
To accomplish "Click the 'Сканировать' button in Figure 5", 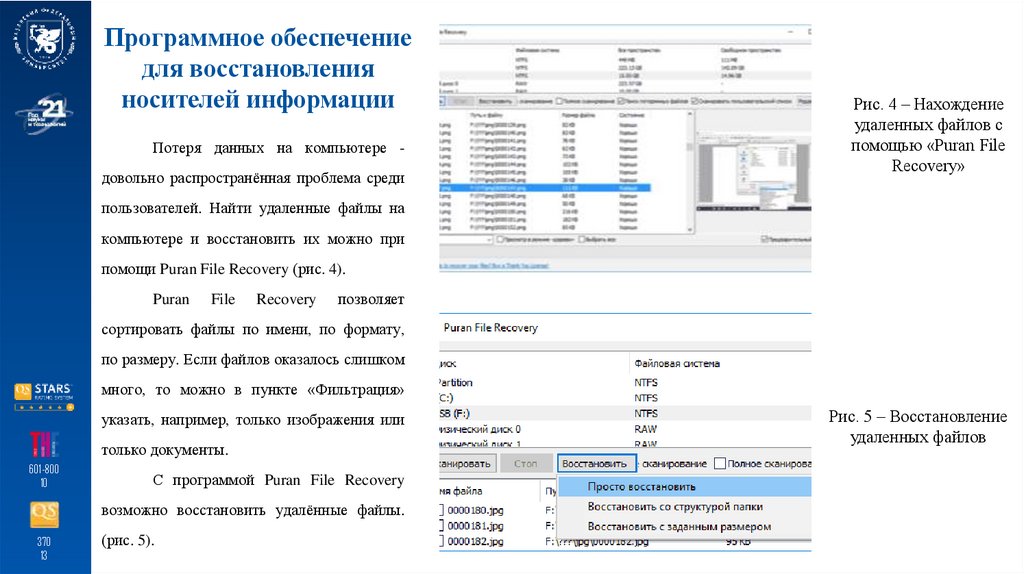I will (x=466, y=464).
